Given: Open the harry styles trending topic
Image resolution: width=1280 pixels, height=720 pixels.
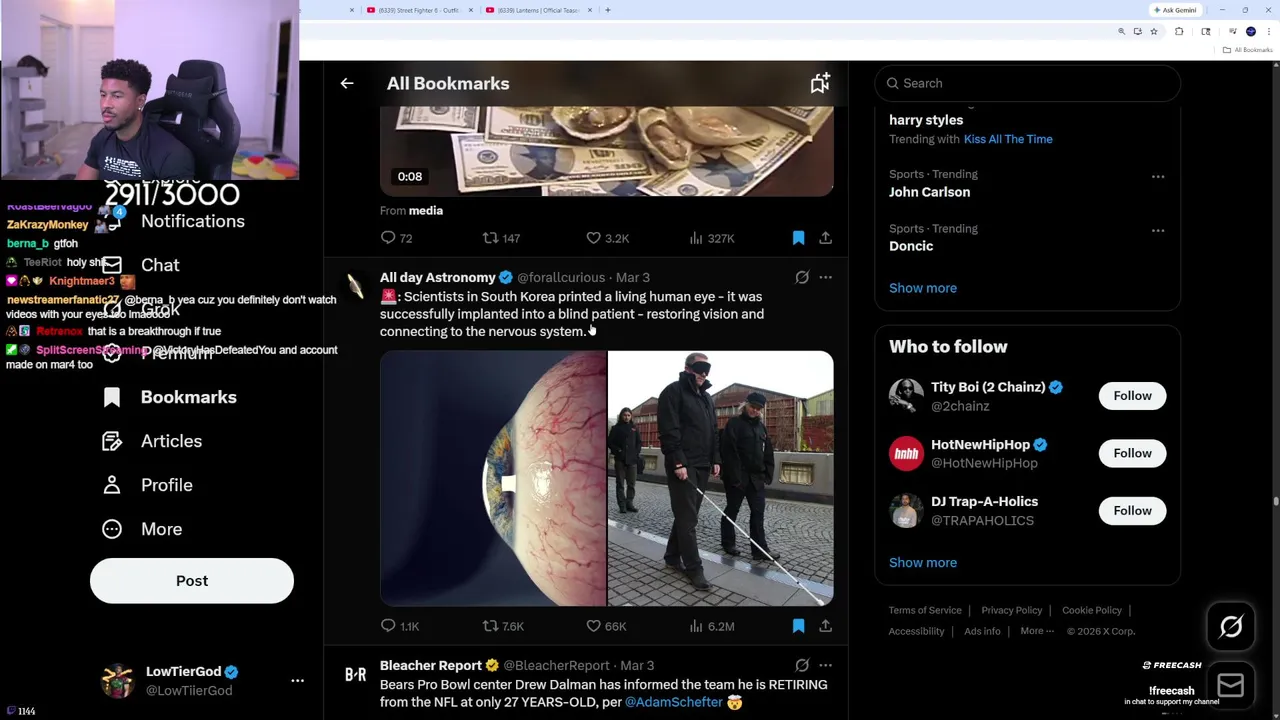Looking at the screenshot, I should (926, 120).
